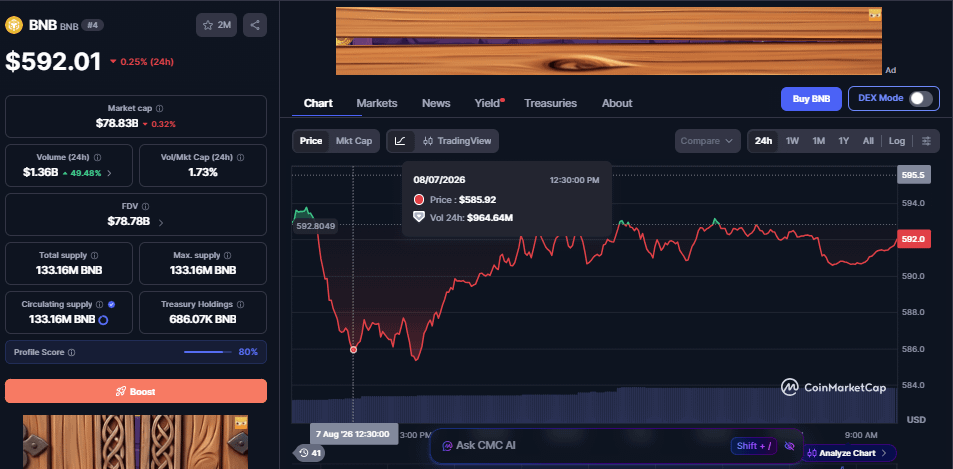Viewport: 953px width, 469px height.
Task: Expand FDV details chevron
Action: tap(161, 222)
